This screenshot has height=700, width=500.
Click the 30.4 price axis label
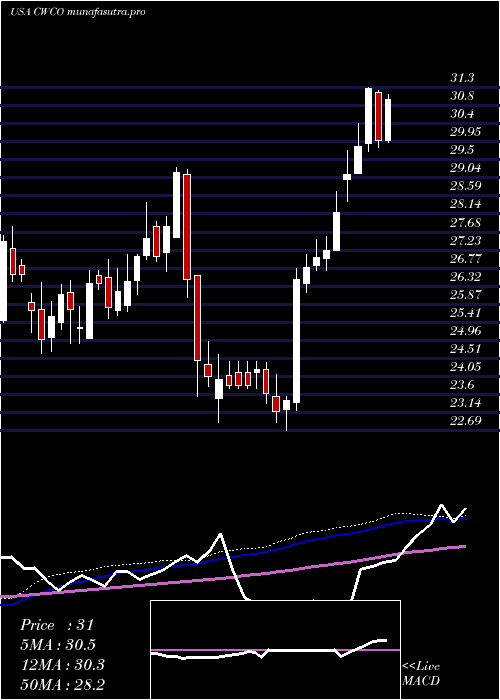(462, 114)
